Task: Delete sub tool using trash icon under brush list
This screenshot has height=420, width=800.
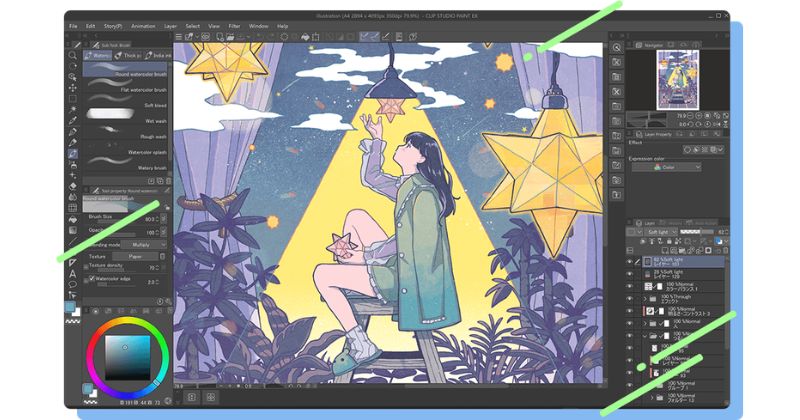Action: pos(168,181)
